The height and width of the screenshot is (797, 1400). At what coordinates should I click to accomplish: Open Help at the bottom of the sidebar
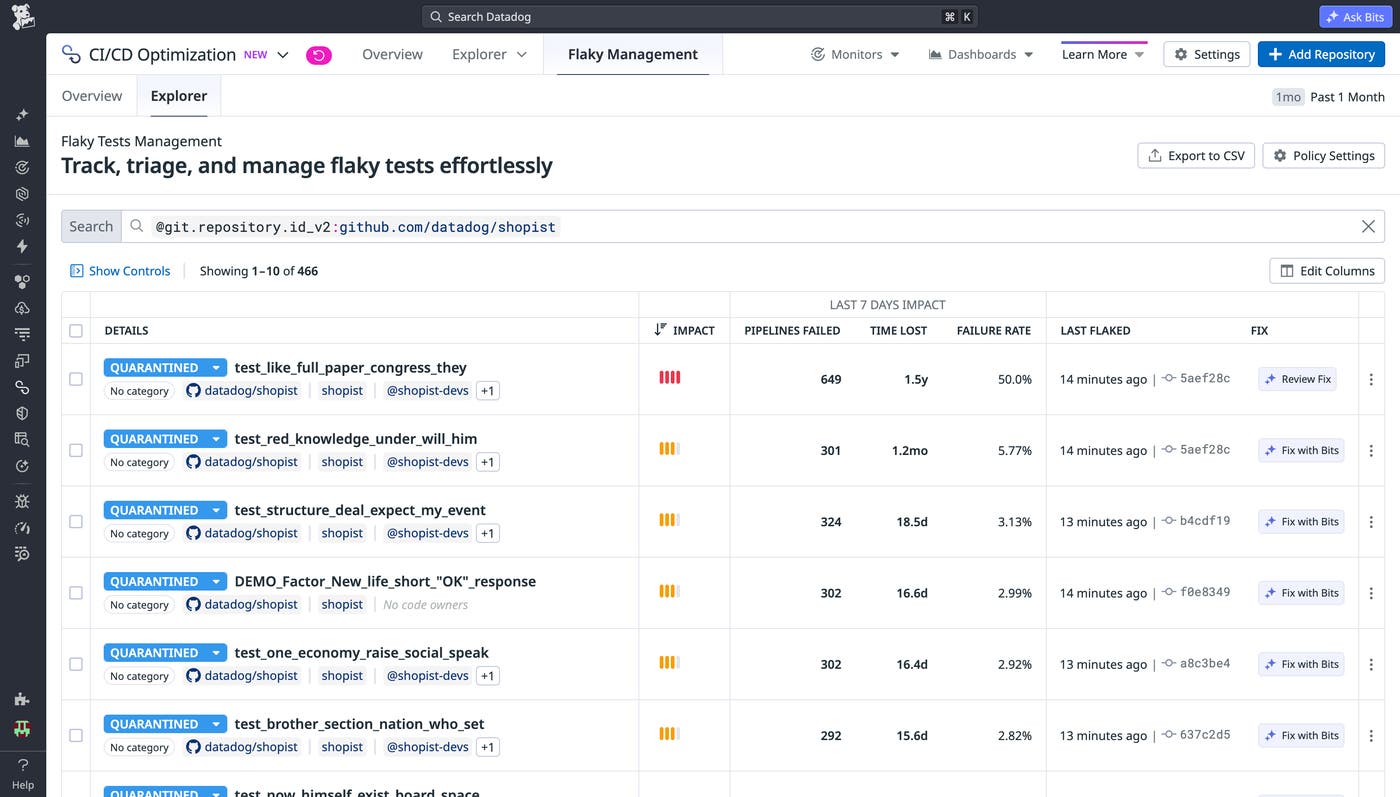22,774
